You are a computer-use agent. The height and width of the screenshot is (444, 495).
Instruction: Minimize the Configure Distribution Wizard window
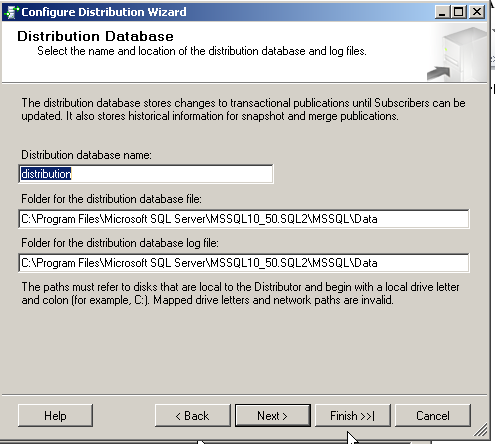(442, 12)
